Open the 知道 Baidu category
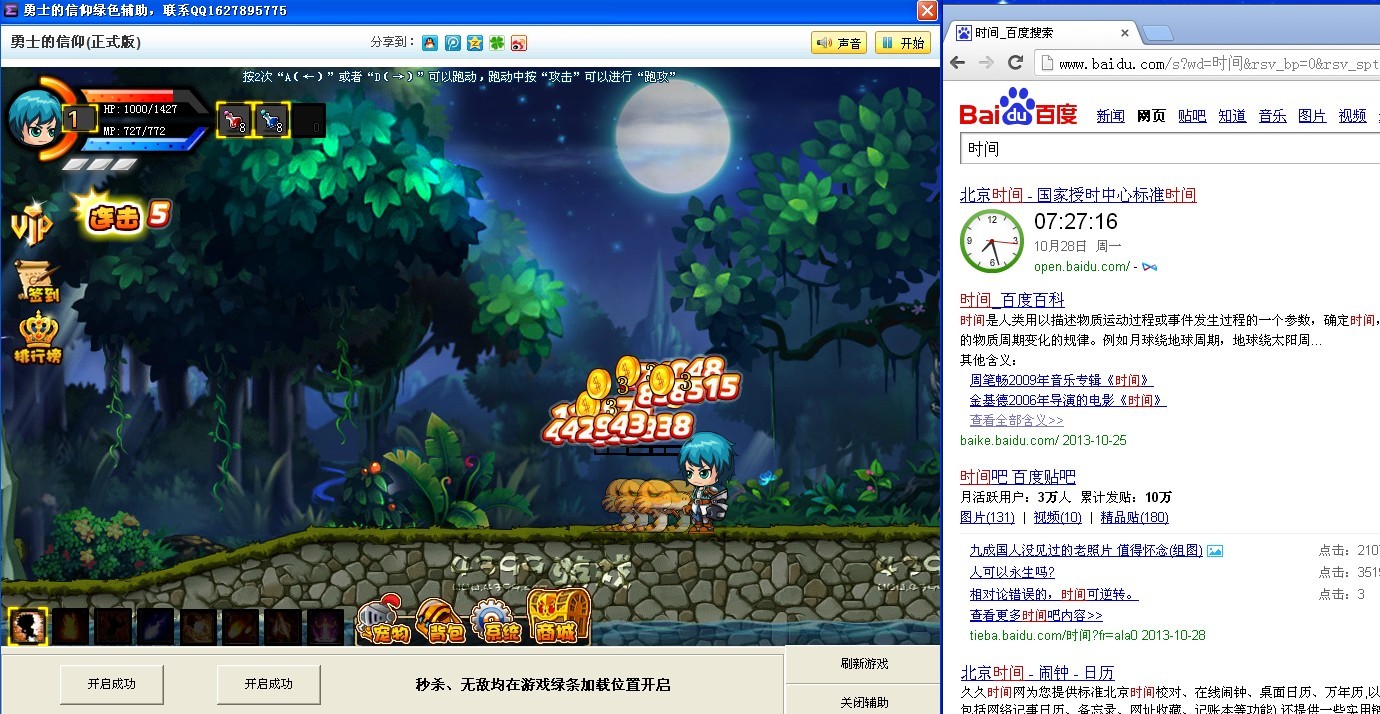 (1232, 116)
